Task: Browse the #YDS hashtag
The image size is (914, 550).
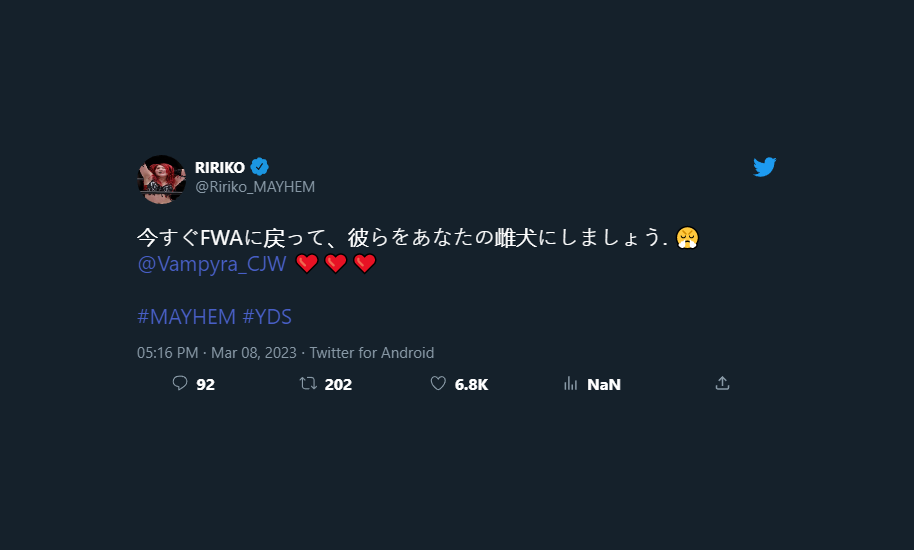Action: [267, 317]
